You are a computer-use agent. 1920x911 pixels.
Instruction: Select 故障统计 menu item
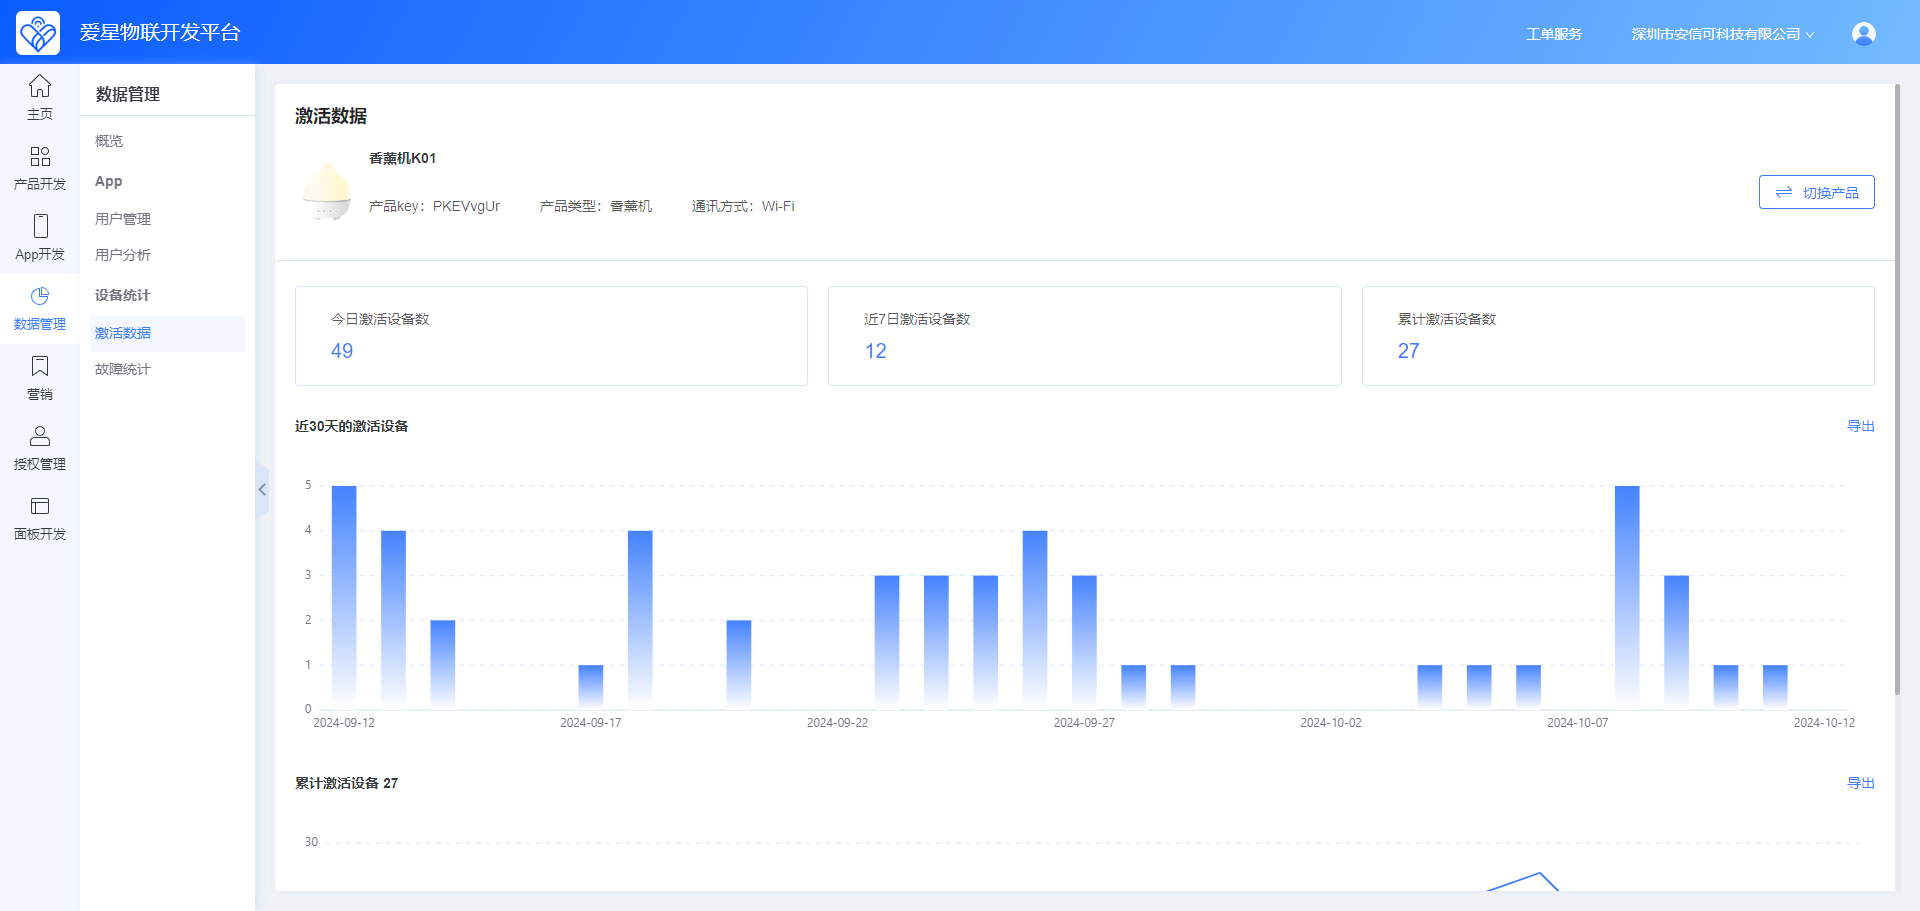(x=123, y=369)
